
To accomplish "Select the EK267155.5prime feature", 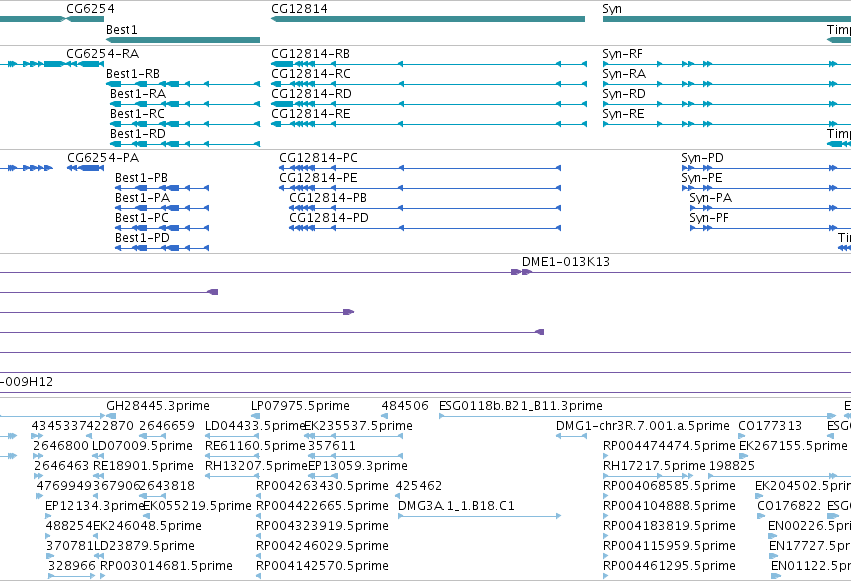I will point(793,446).
